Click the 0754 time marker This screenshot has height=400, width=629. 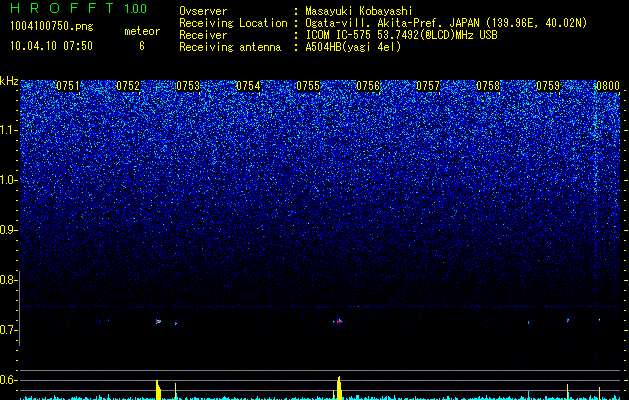[248, 86]
